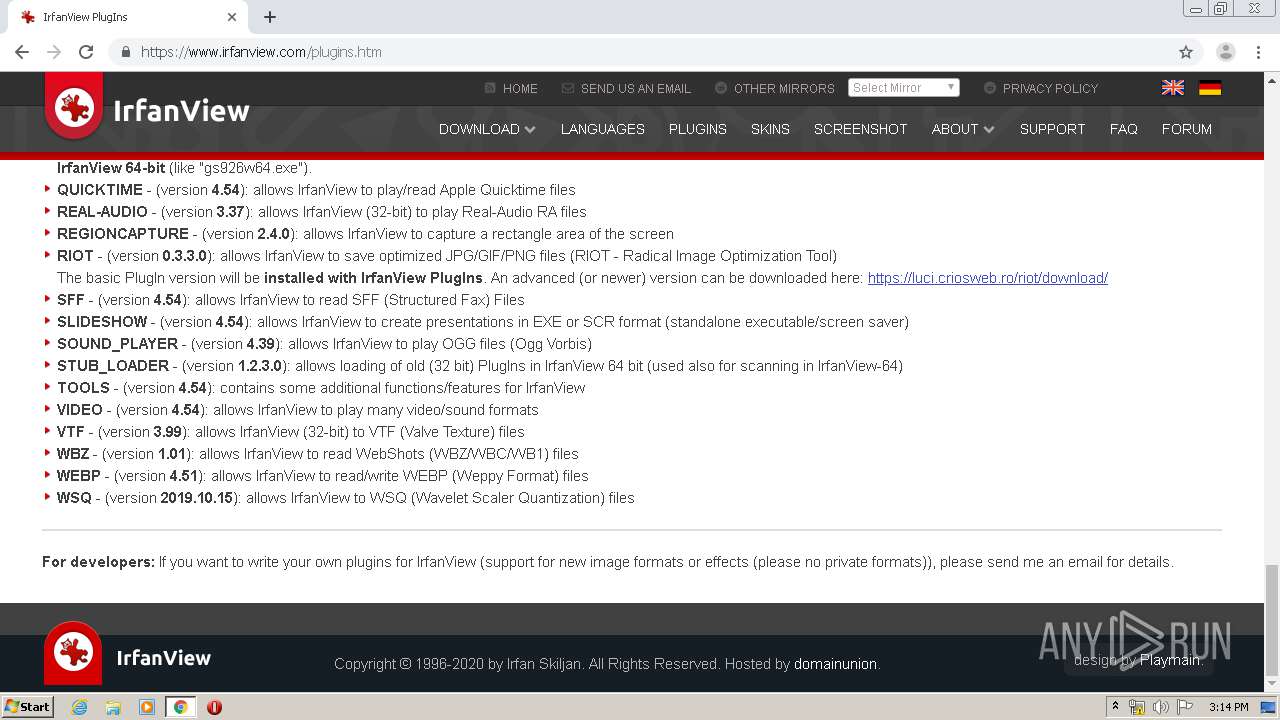Viewport: 1280px width, 720px height.
Task: Open the Chrome three-dot menu
Action: coord(1258,52)
